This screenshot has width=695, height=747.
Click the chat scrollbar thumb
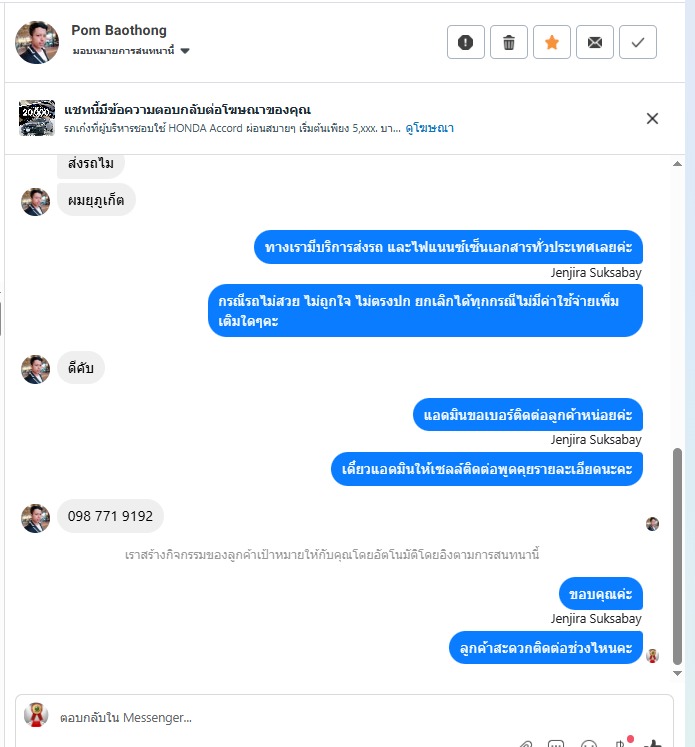677,556
